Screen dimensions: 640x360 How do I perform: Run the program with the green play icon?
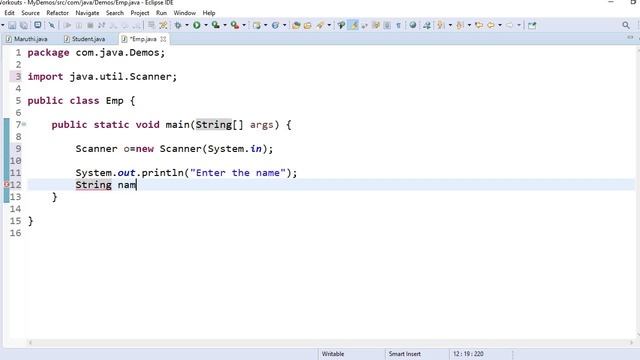[197, 25]
